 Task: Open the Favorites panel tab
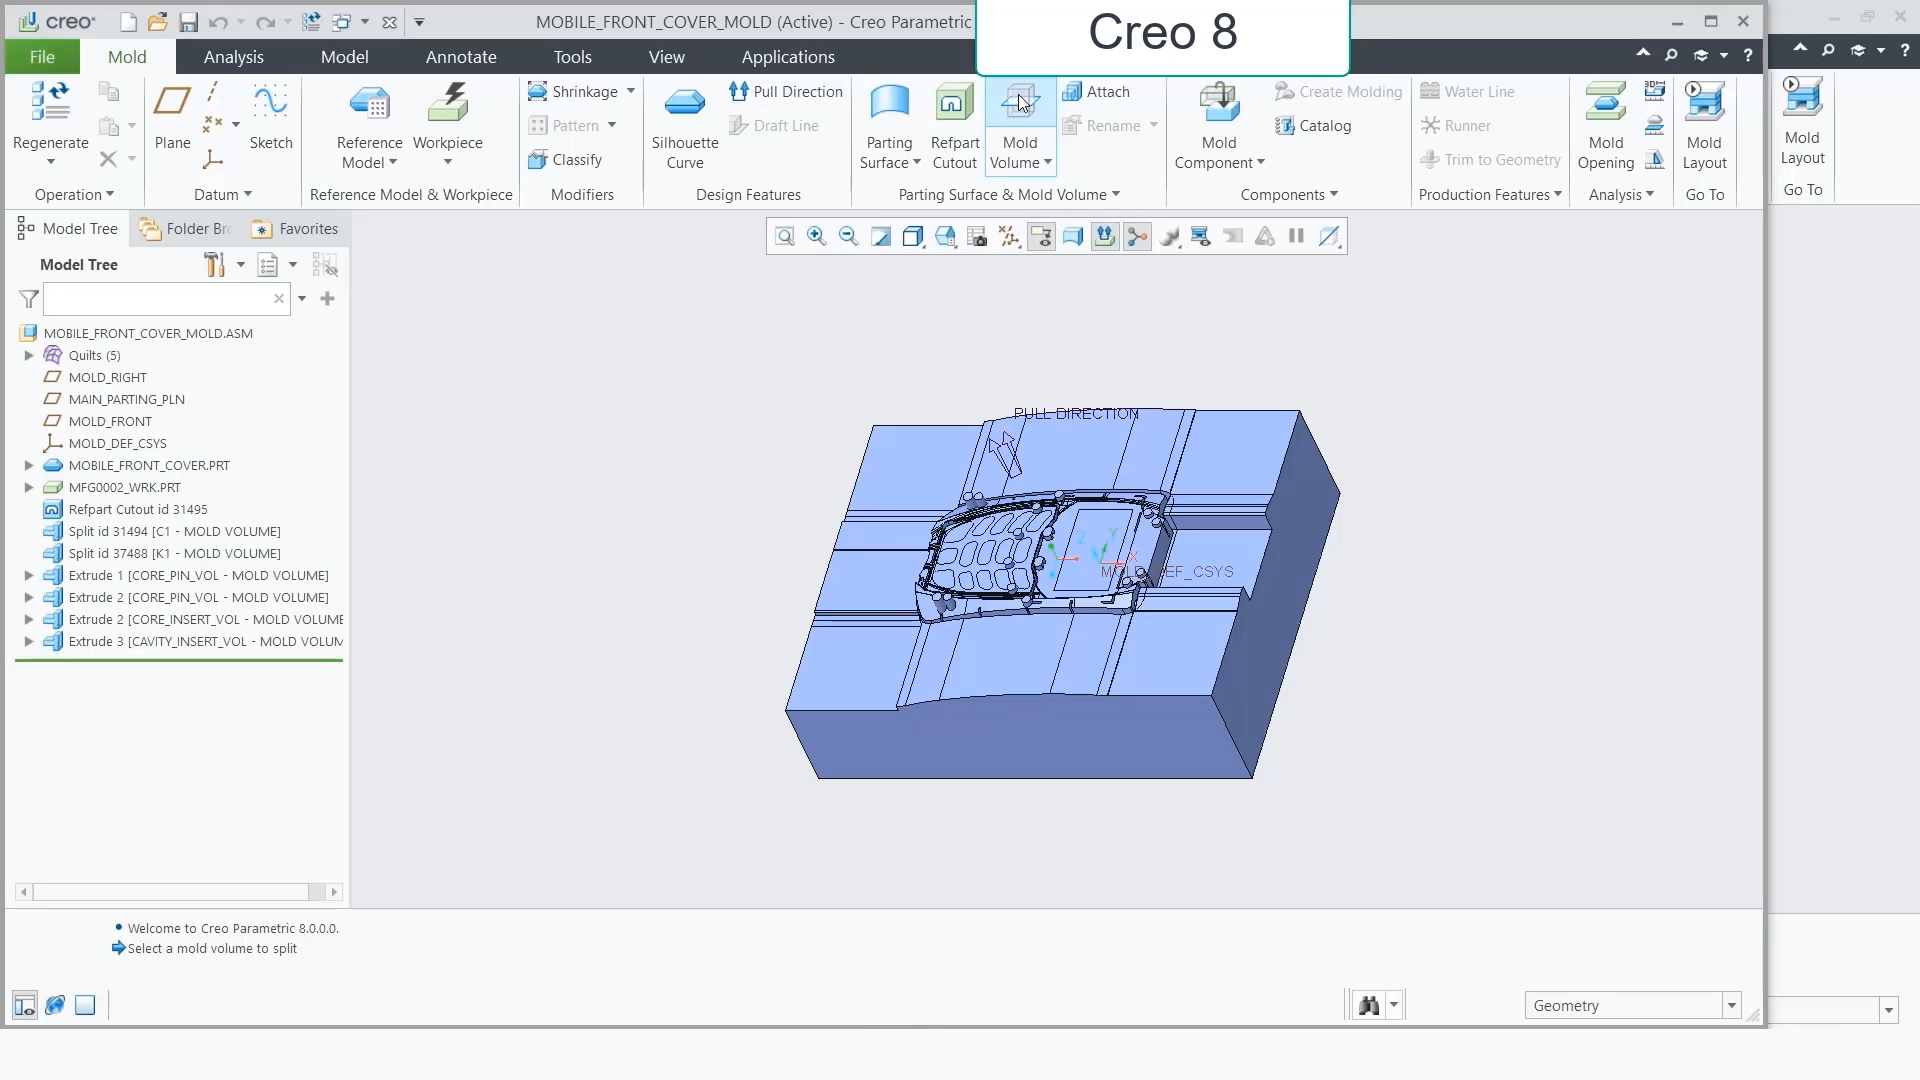(295, 229)
